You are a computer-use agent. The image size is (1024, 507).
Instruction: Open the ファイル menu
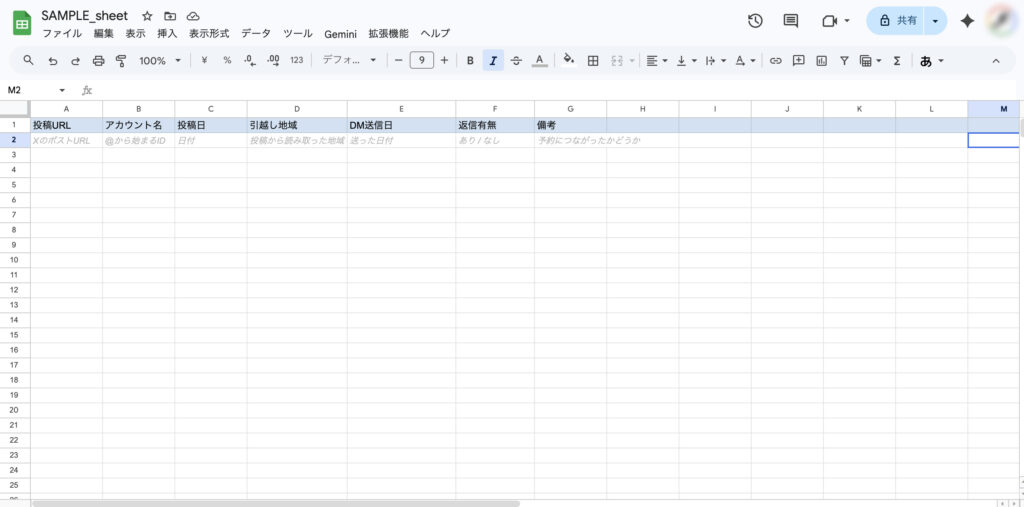[62, 34]
